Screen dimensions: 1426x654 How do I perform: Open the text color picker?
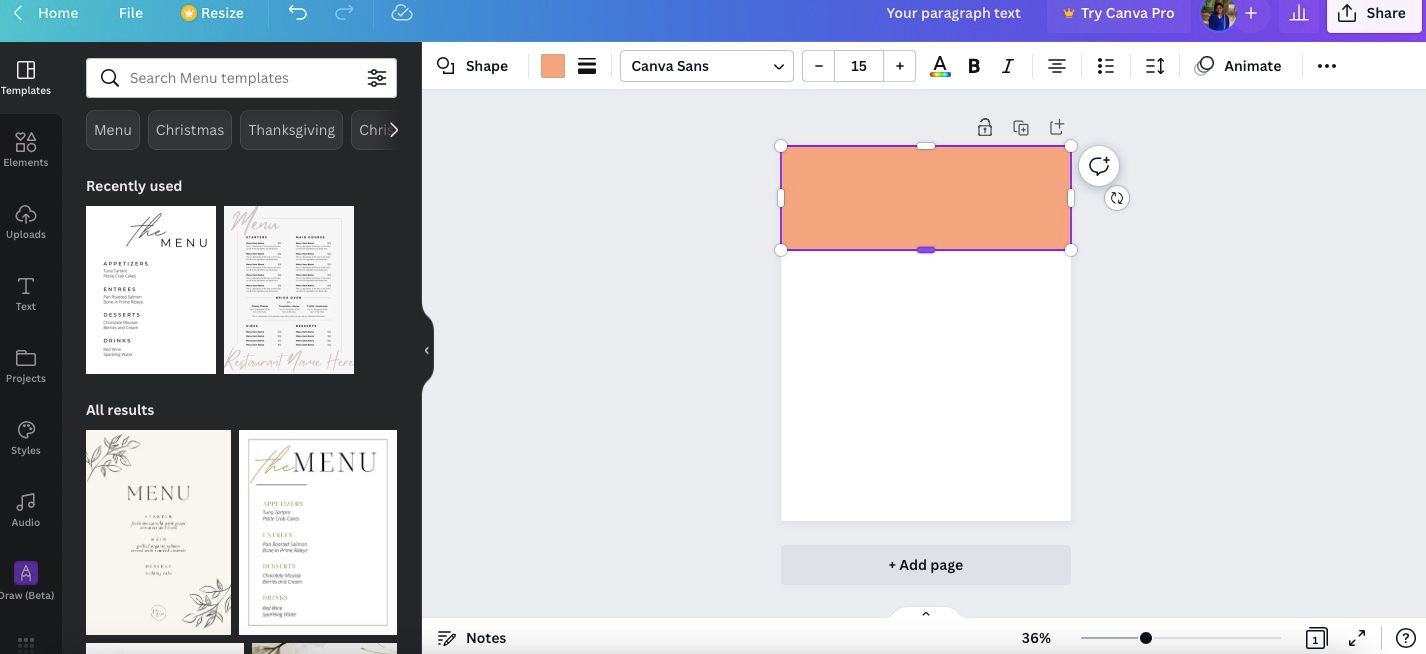[940, 66]
